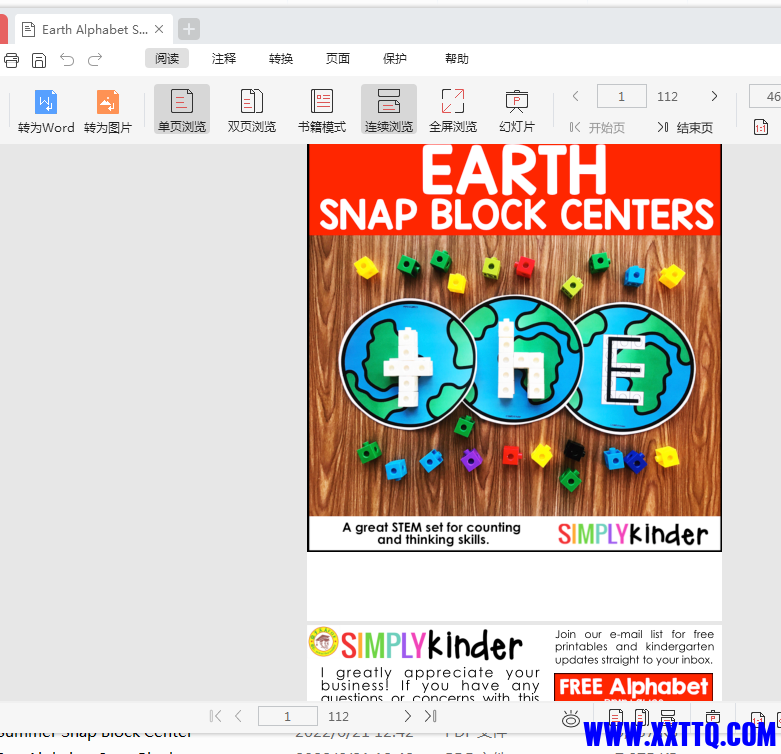Select double page icon in bottom bar
This screenshot has height=754, width=781.
tap(642, 717)
